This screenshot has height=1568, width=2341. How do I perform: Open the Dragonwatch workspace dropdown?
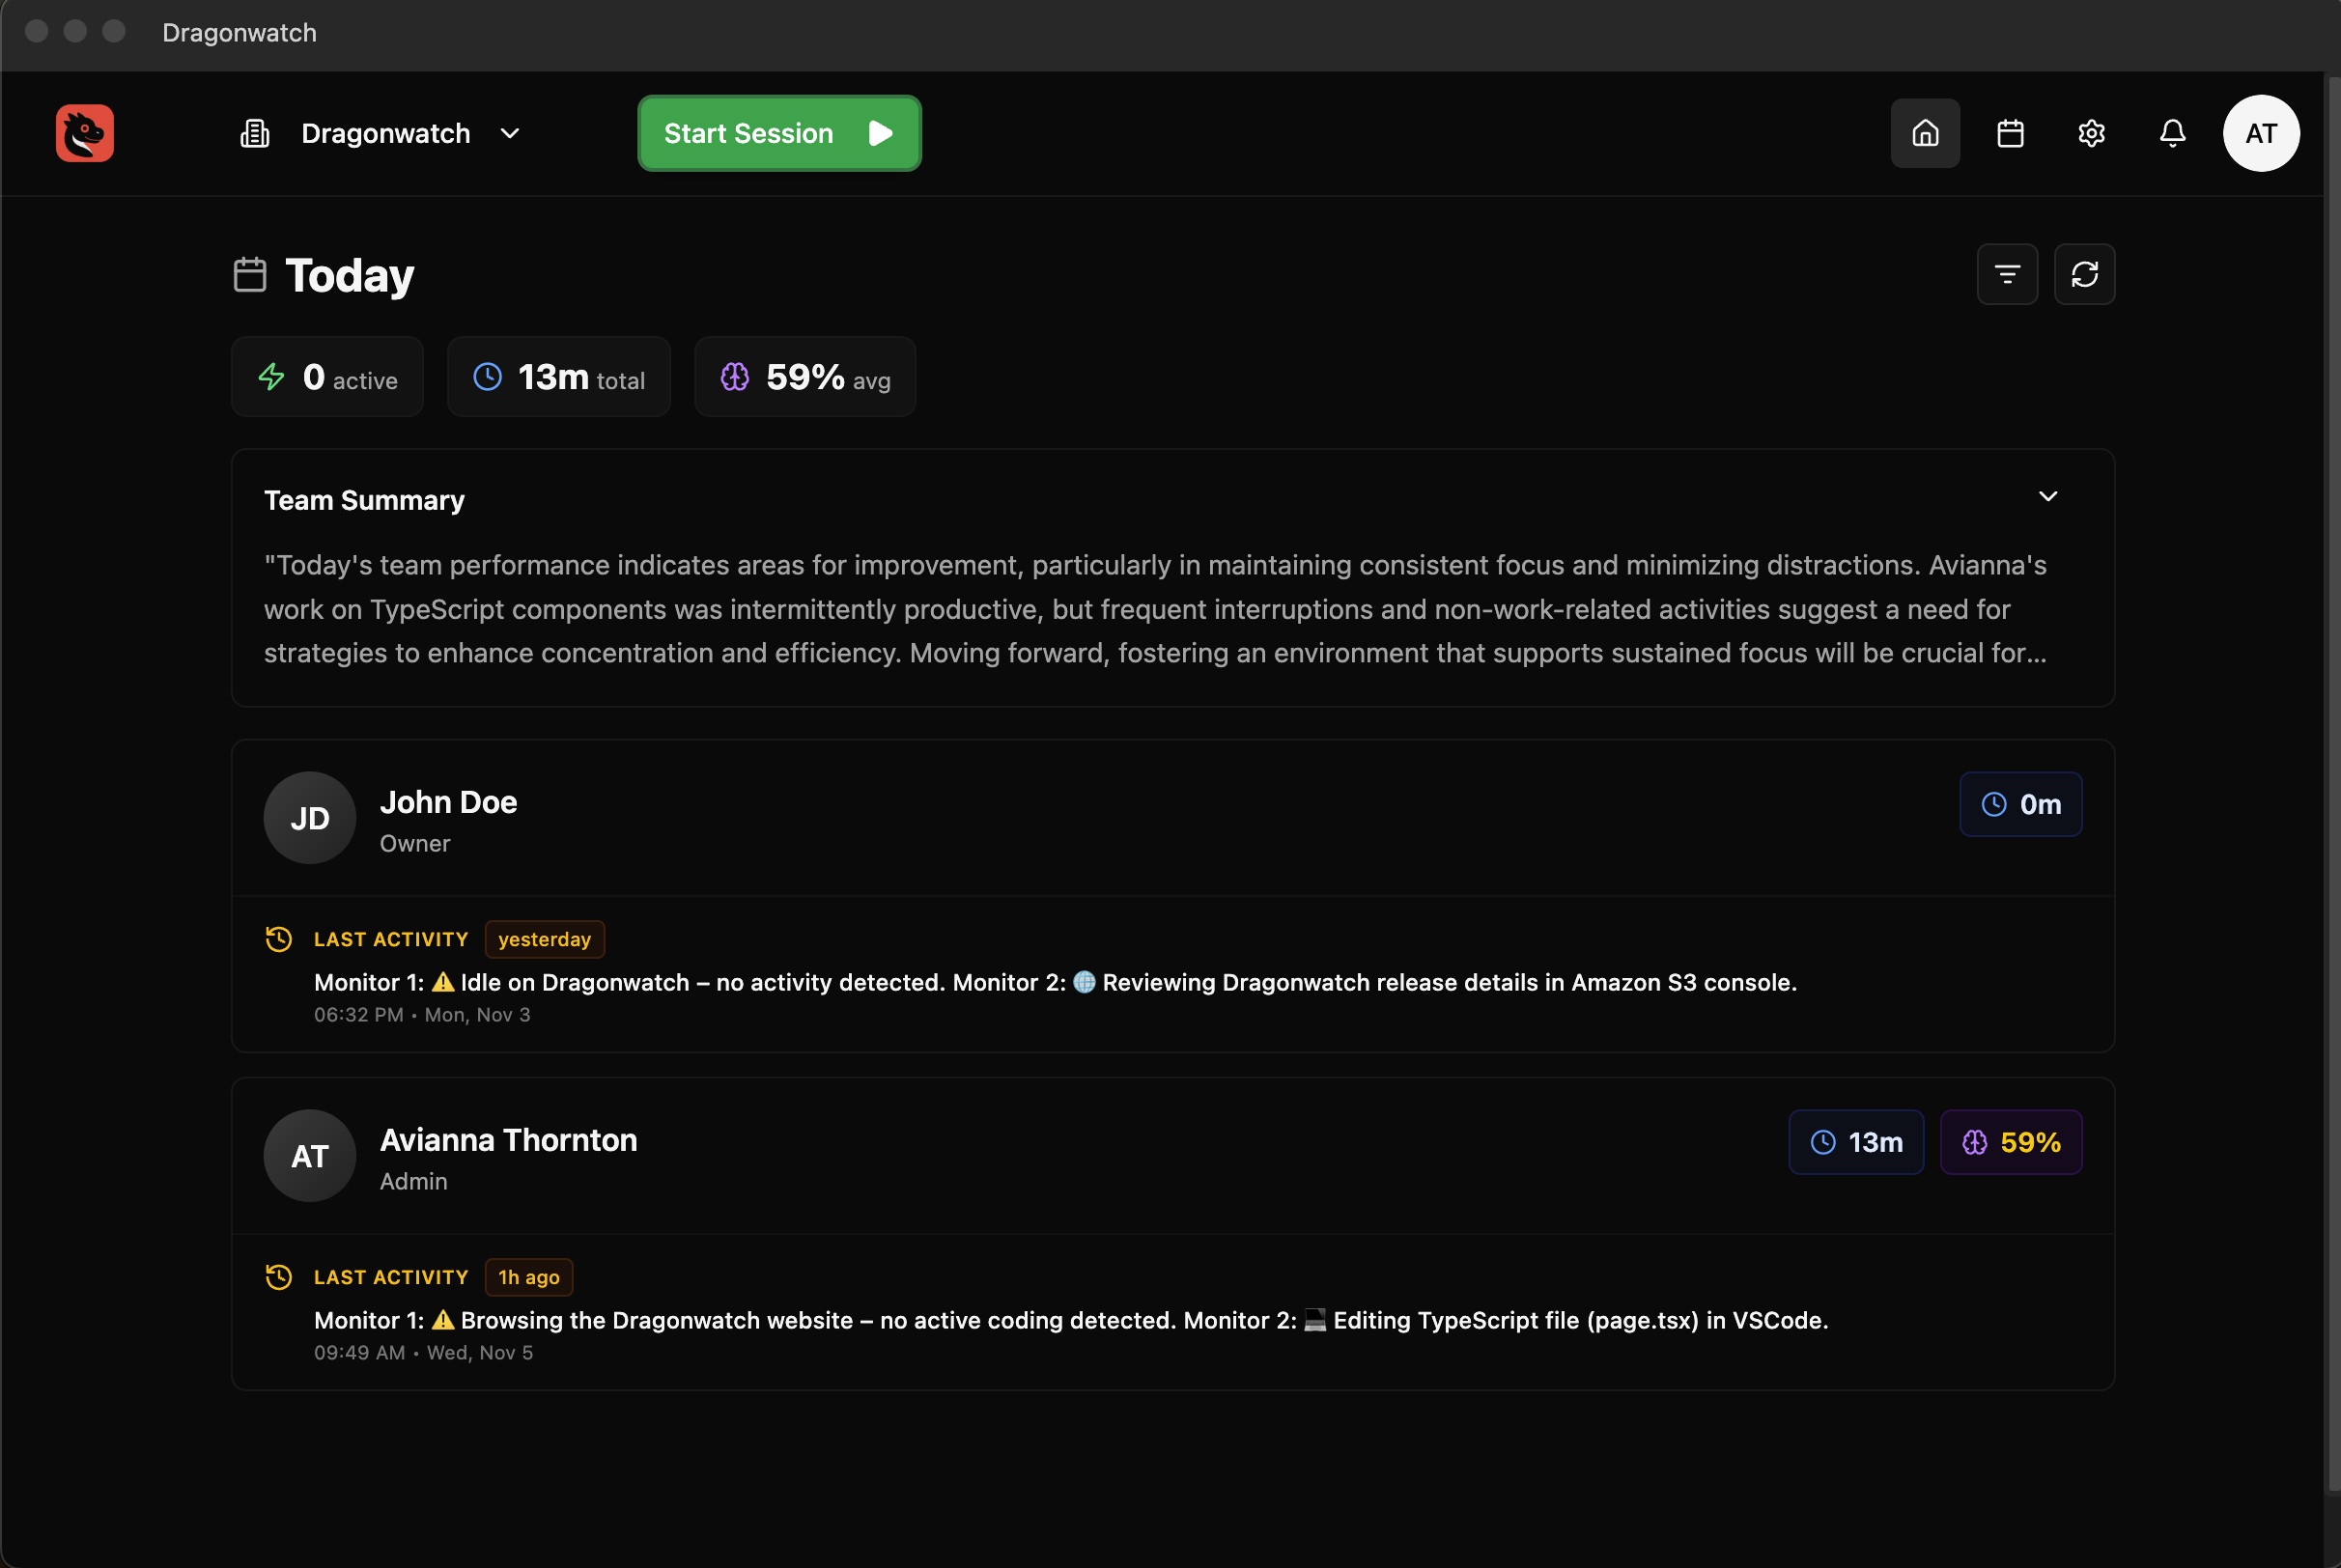[x=510, y=133]
